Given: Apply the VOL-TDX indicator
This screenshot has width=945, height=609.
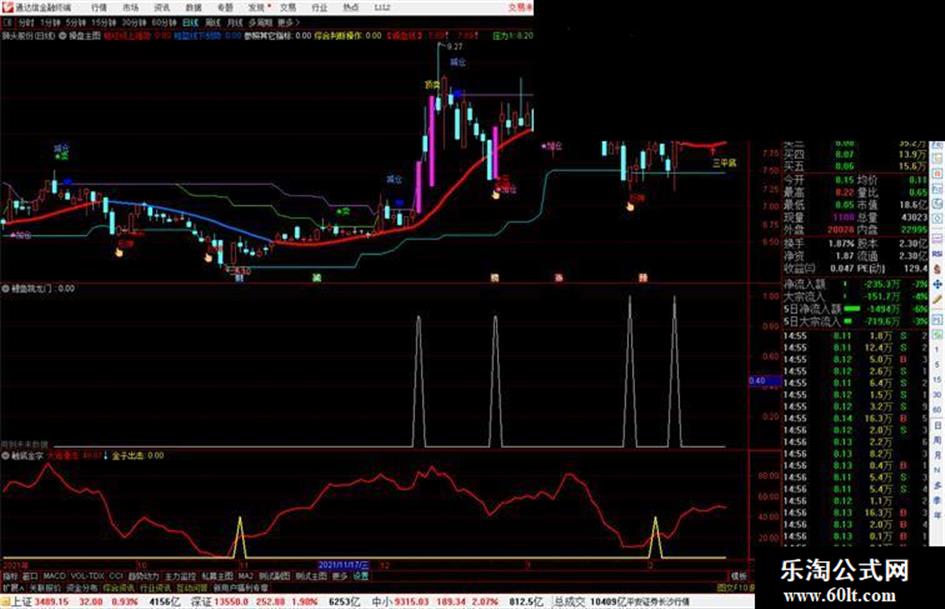Looking at the screenshot, I should (88, 576).
